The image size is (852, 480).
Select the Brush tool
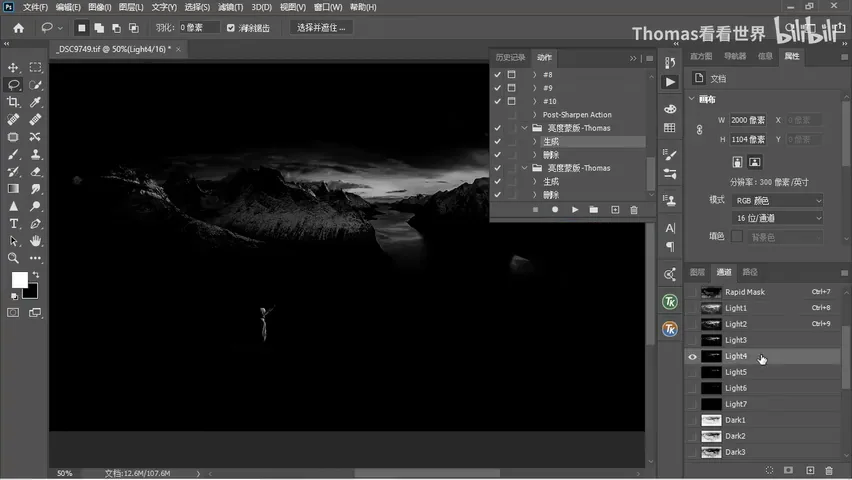coord(13,154)
